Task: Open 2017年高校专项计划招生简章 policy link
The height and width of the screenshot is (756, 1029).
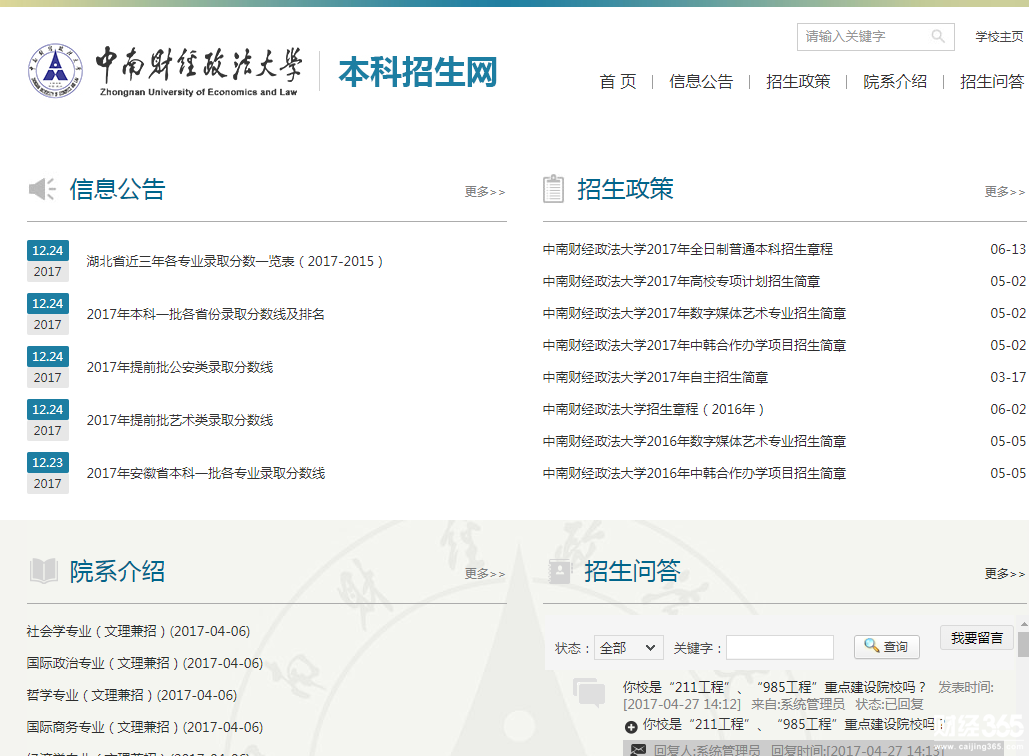Action: (681, 282)
